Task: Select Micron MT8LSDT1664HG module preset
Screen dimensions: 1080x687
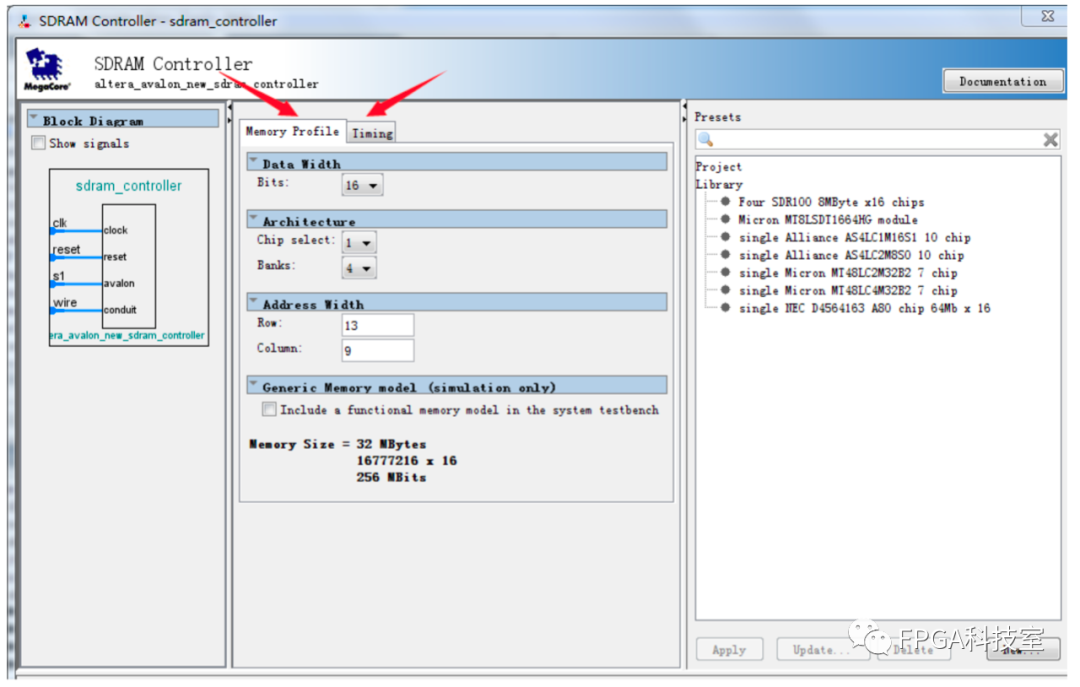Action: (x=827, y=220)
